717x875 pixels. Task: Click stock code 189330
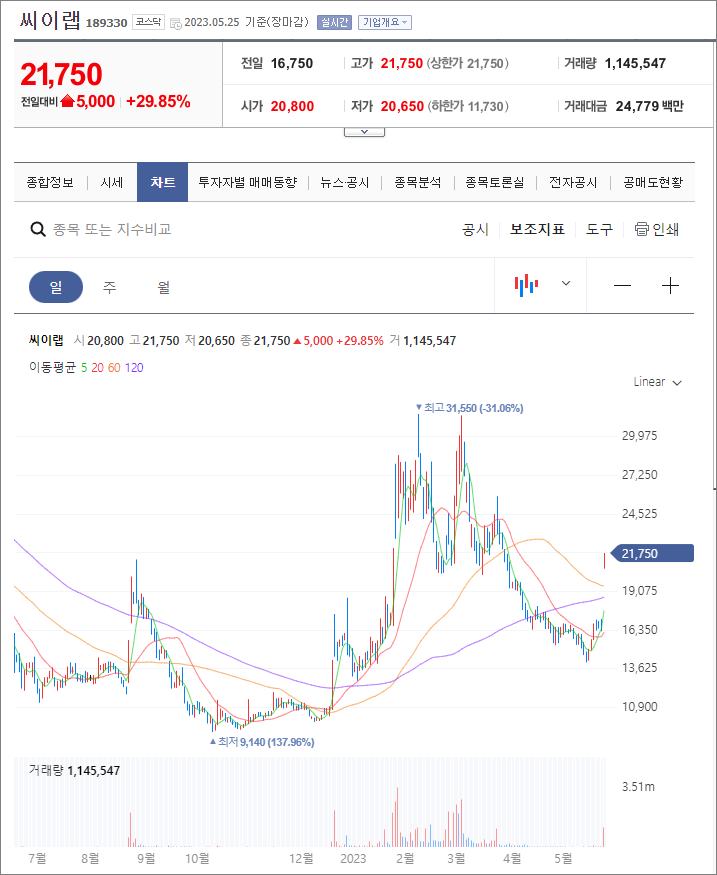[107, 23]
